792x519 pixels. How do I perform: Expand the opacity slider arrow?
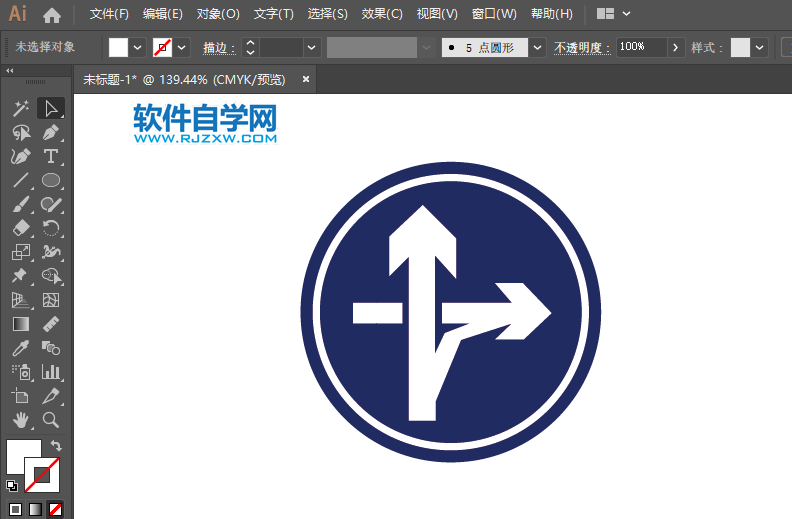coord(675,48)
